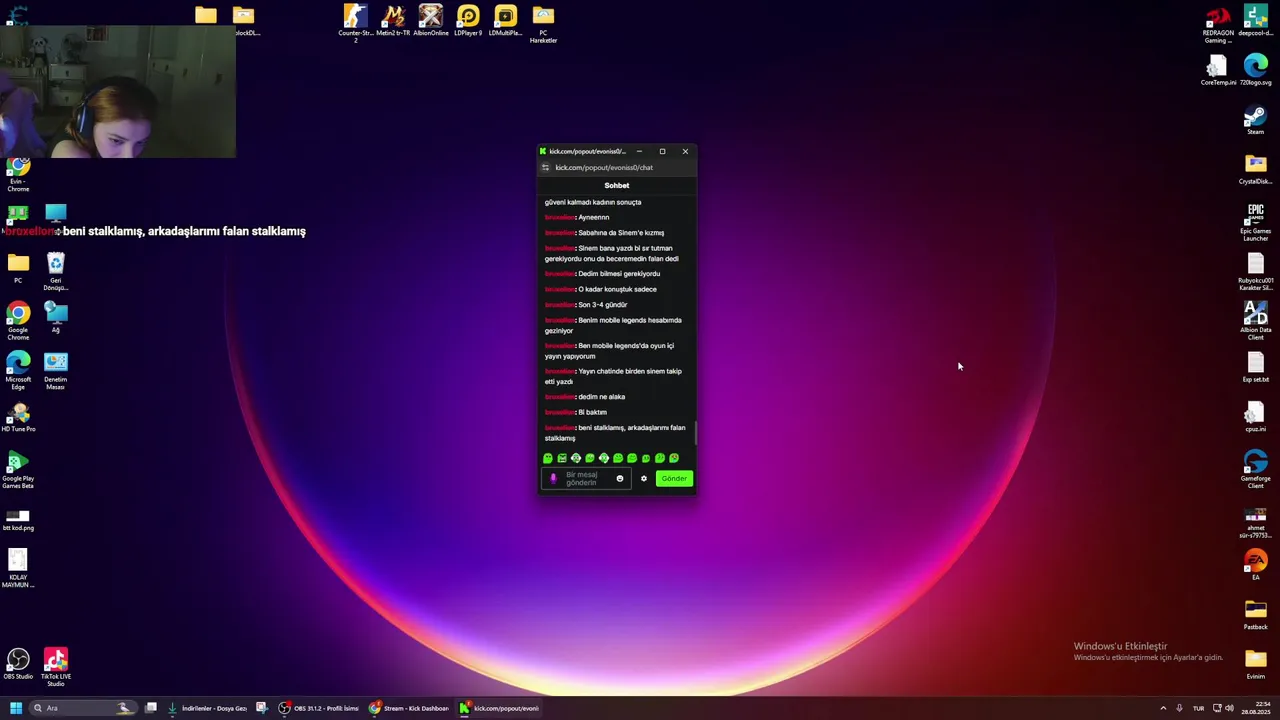1280x720 pixels.
Task: Open TikTok LIVE Studio icon
Action: tap(56, 667)
